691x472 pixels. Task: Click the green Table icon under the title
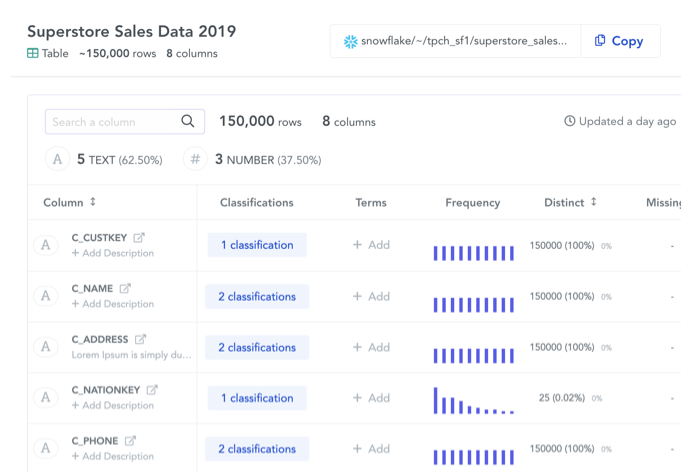33,53
